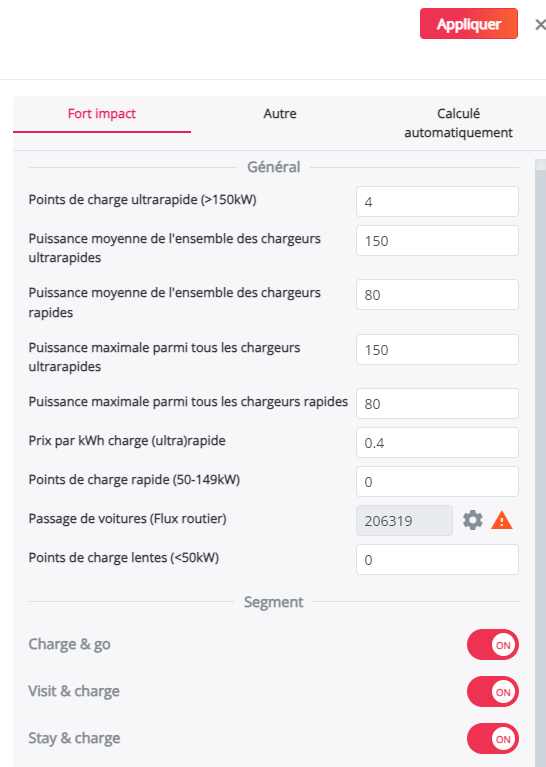546x767 pixels.
Task: Focus the rapid chargers average power field
Action: click(x=437, y=294)
